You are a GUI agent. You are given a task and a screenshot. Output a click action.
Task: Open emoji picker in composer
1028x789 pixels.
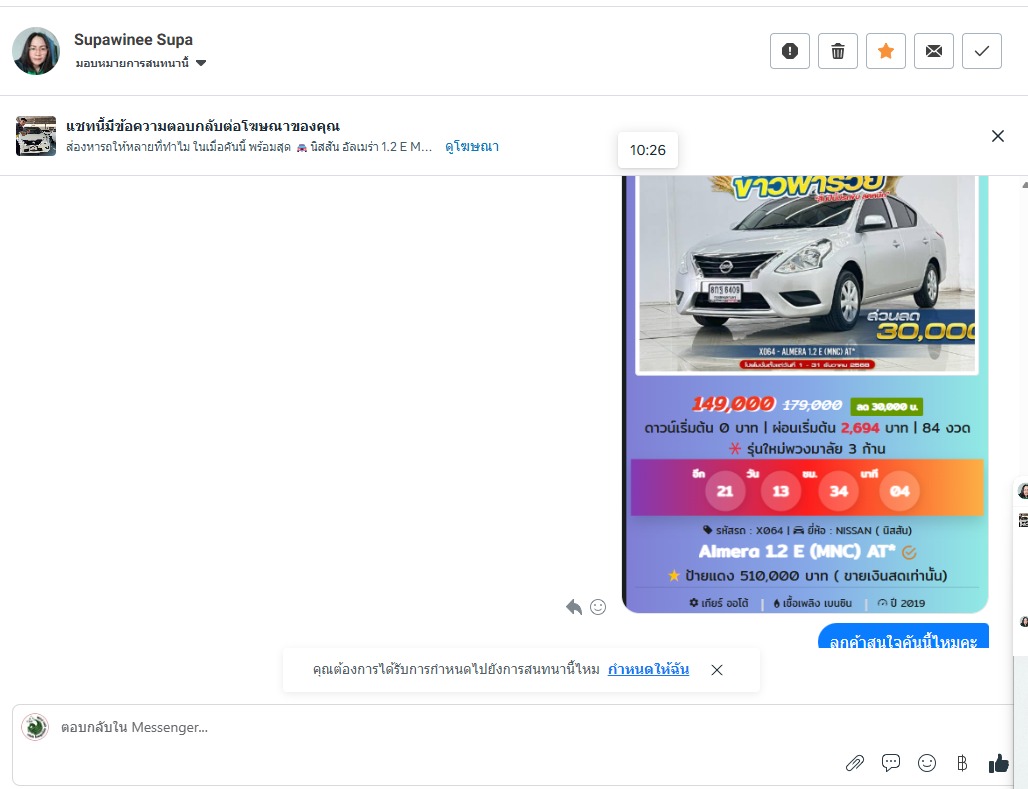[926, 763]
